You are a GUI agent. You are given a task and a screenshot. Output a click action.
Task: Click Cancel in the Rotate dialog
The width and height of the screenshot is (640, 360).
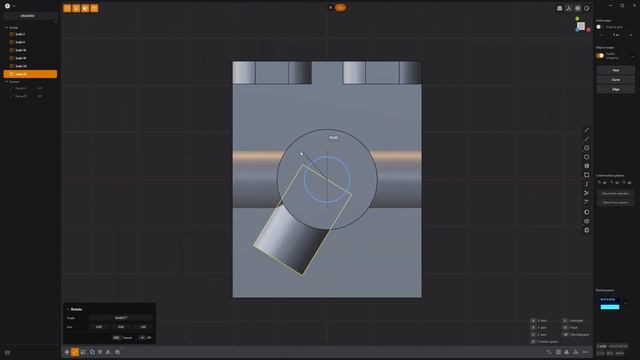123,338
